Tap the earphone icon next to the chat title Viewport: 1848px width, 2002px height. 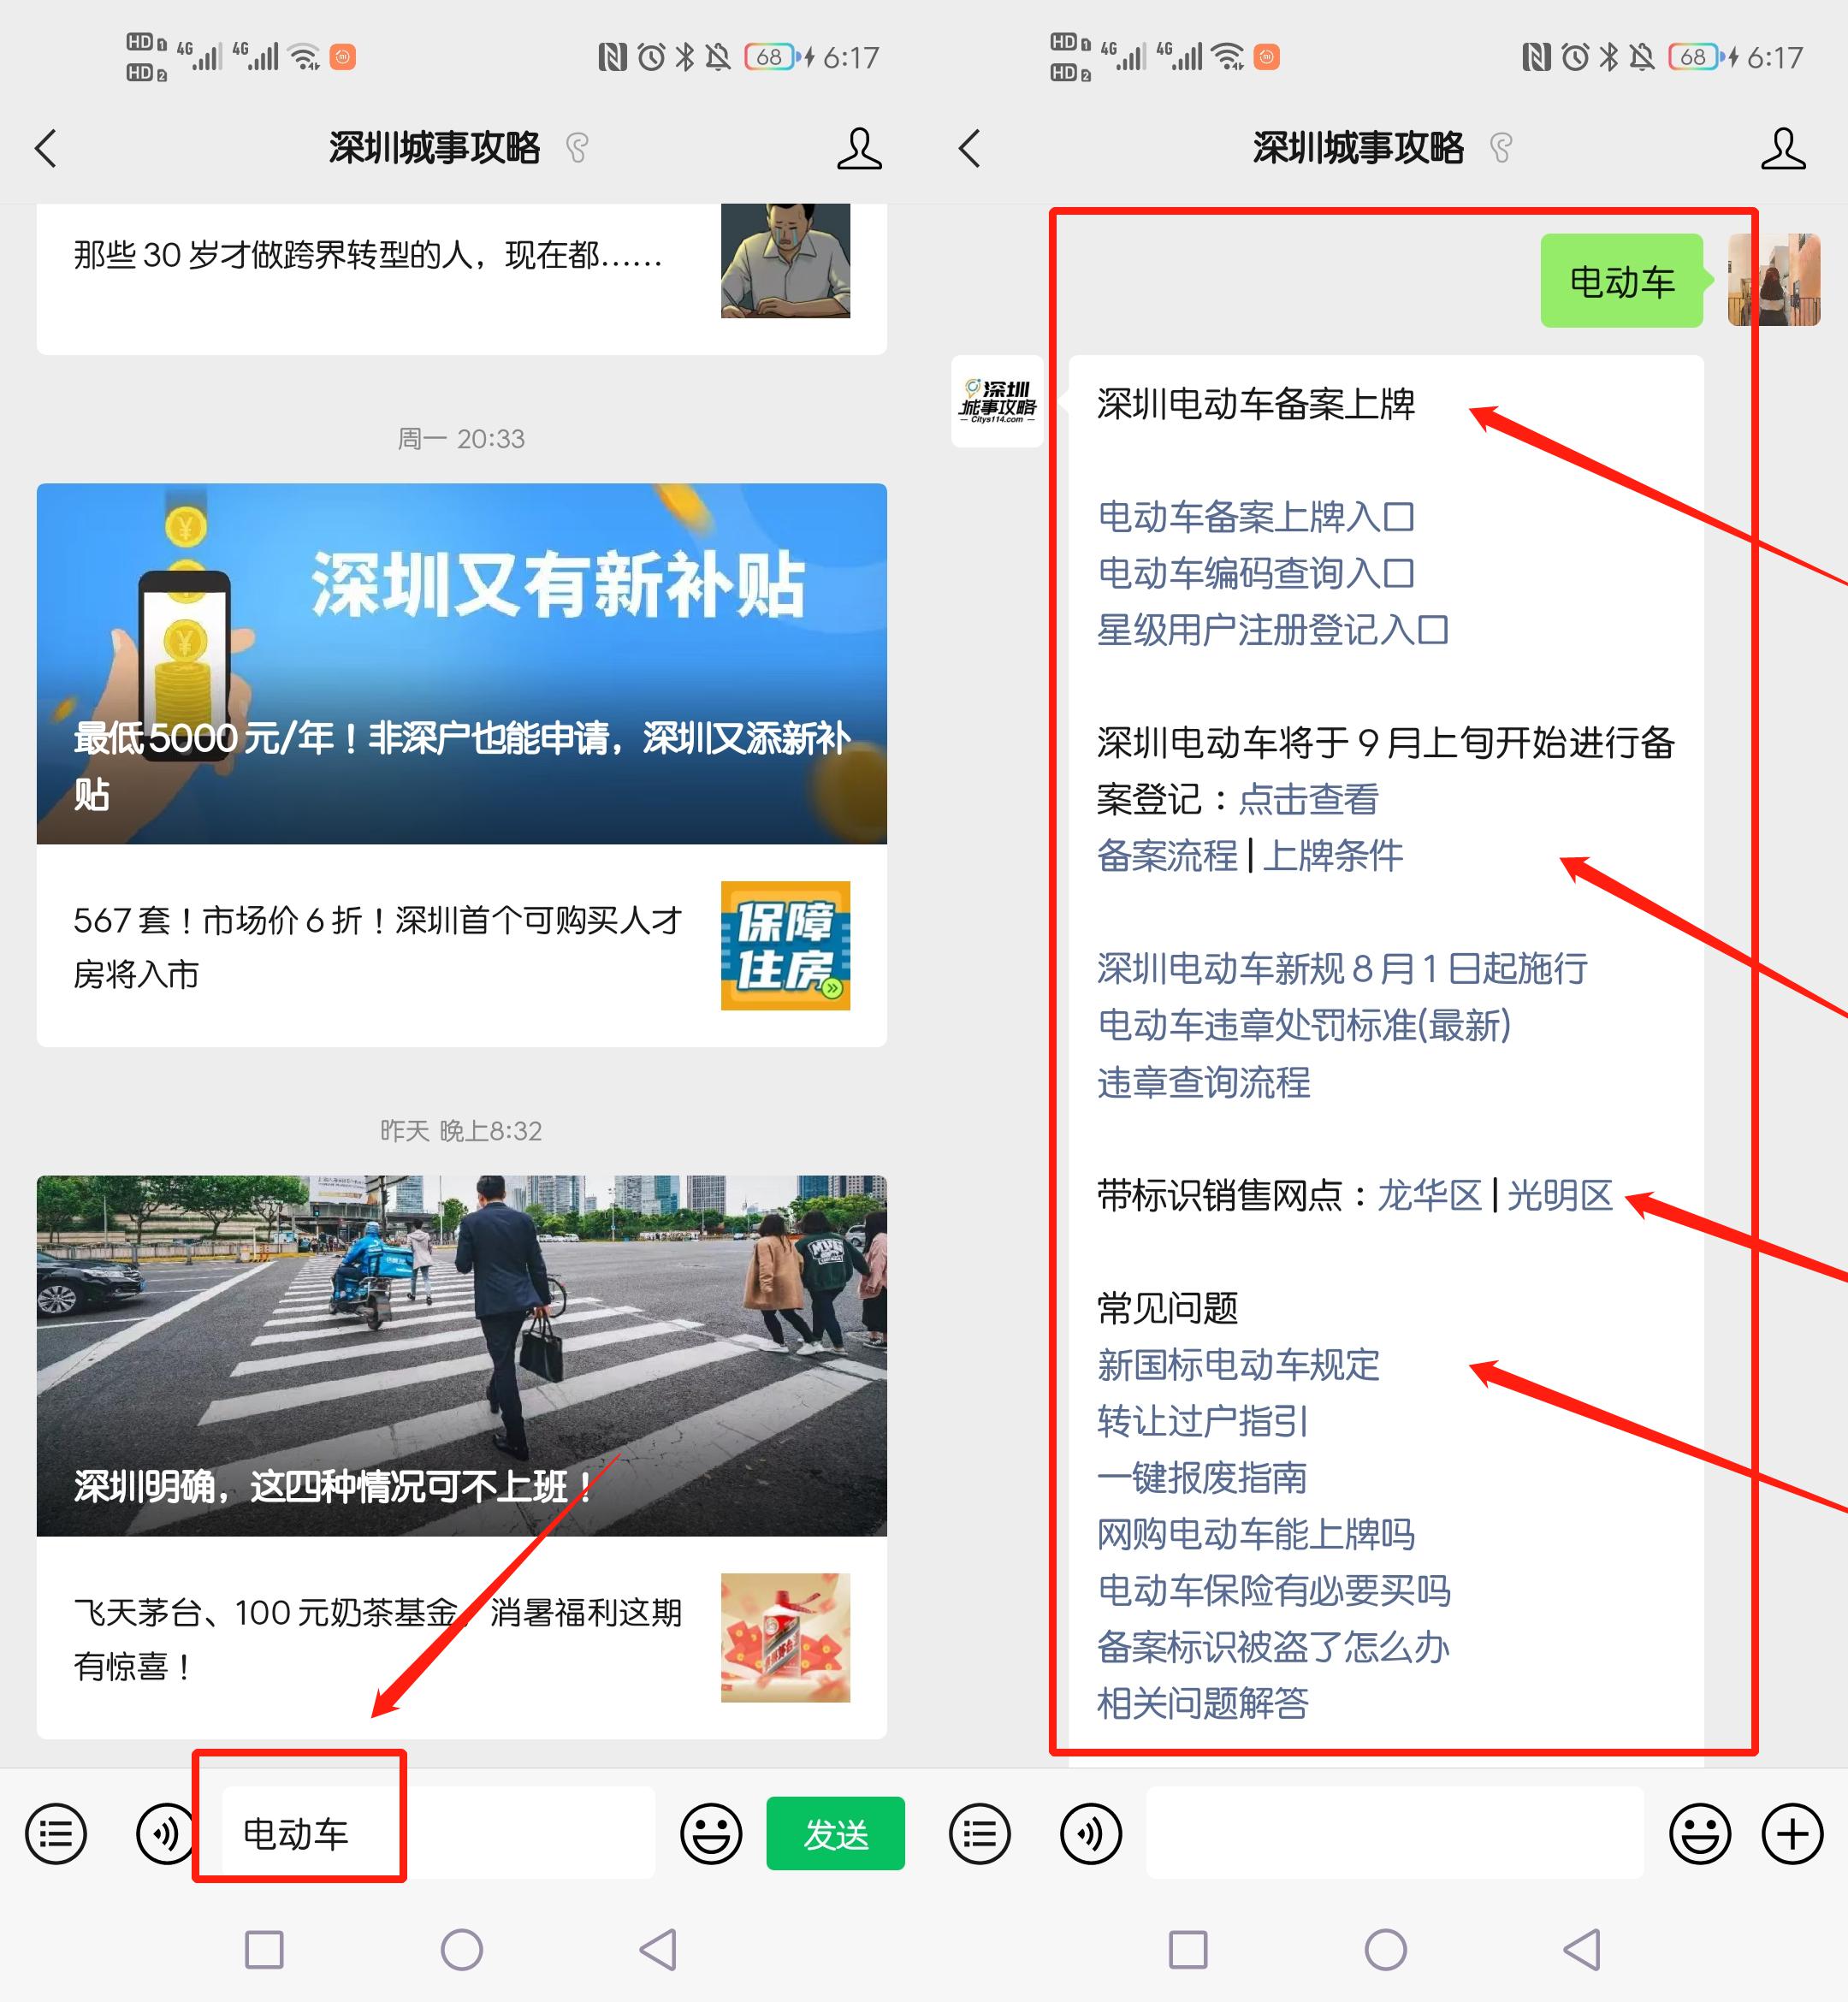(x=578, y=147)
